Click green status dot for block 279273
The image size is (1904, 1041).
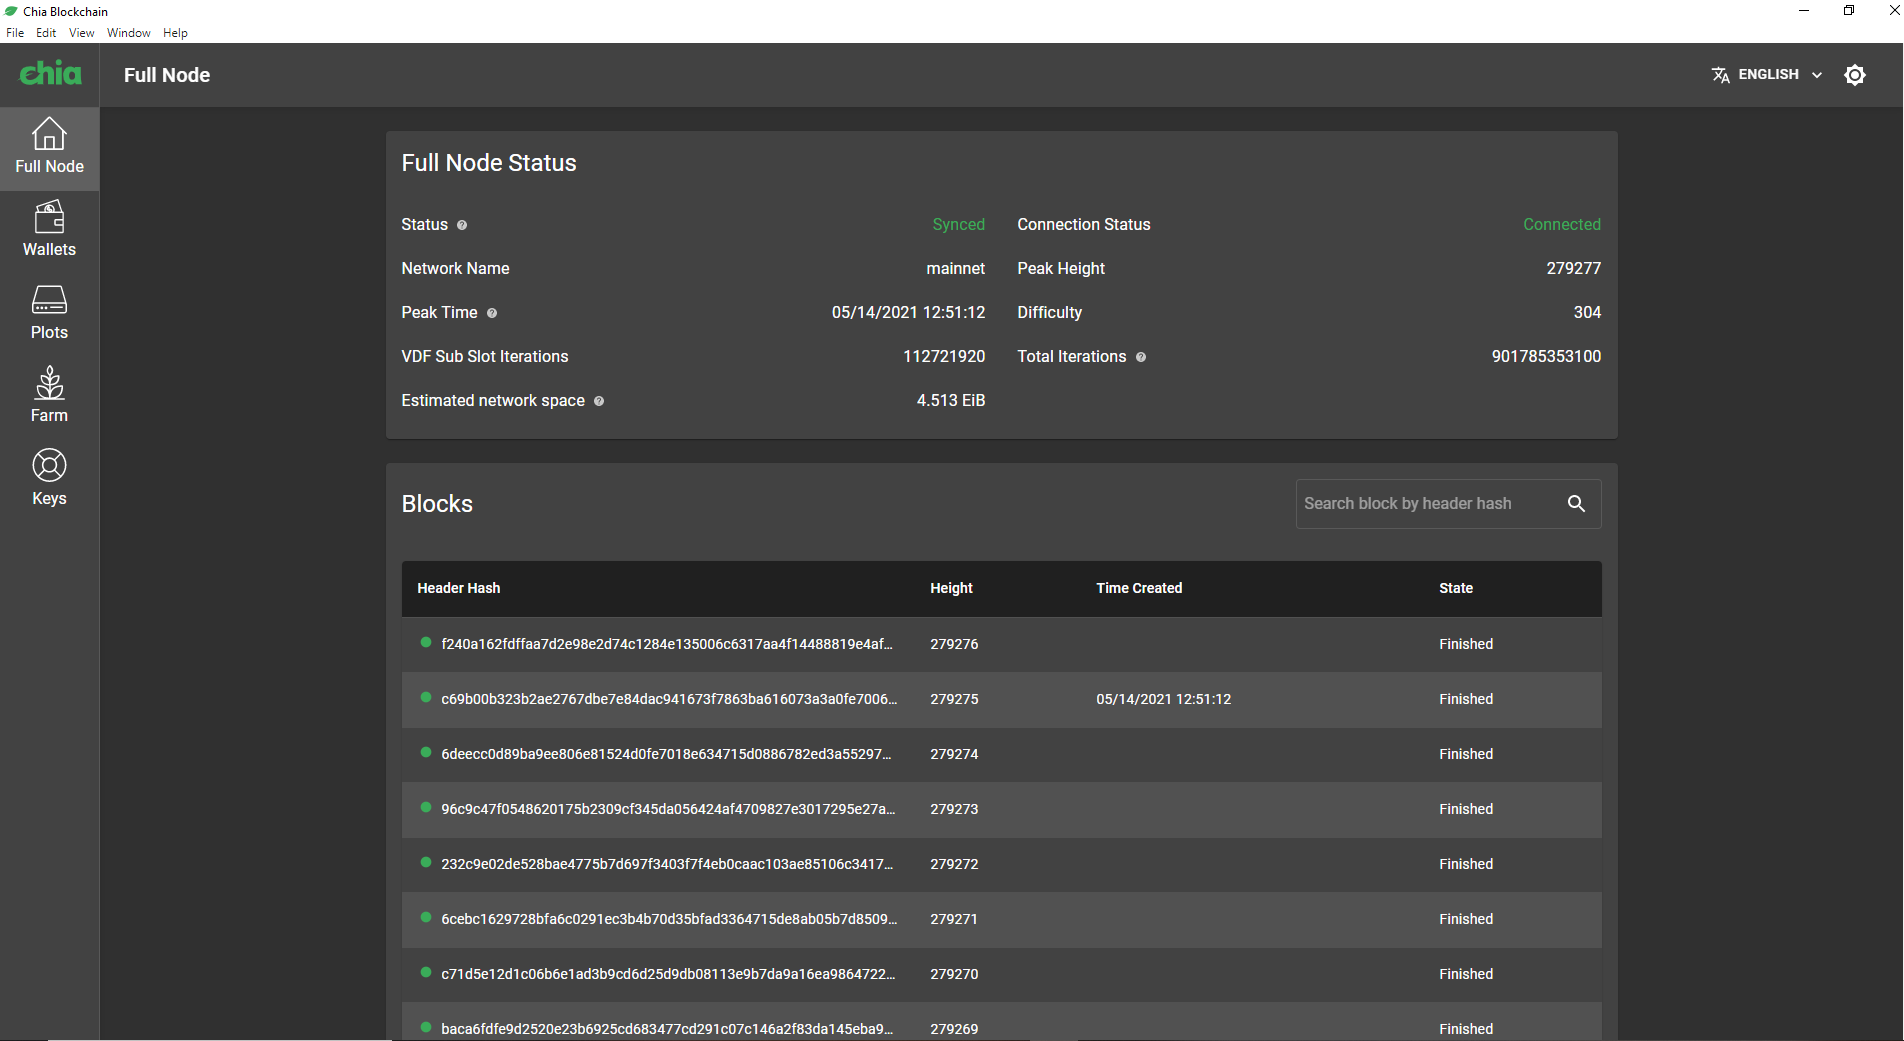pyautogui.click(x=426, y=808)
